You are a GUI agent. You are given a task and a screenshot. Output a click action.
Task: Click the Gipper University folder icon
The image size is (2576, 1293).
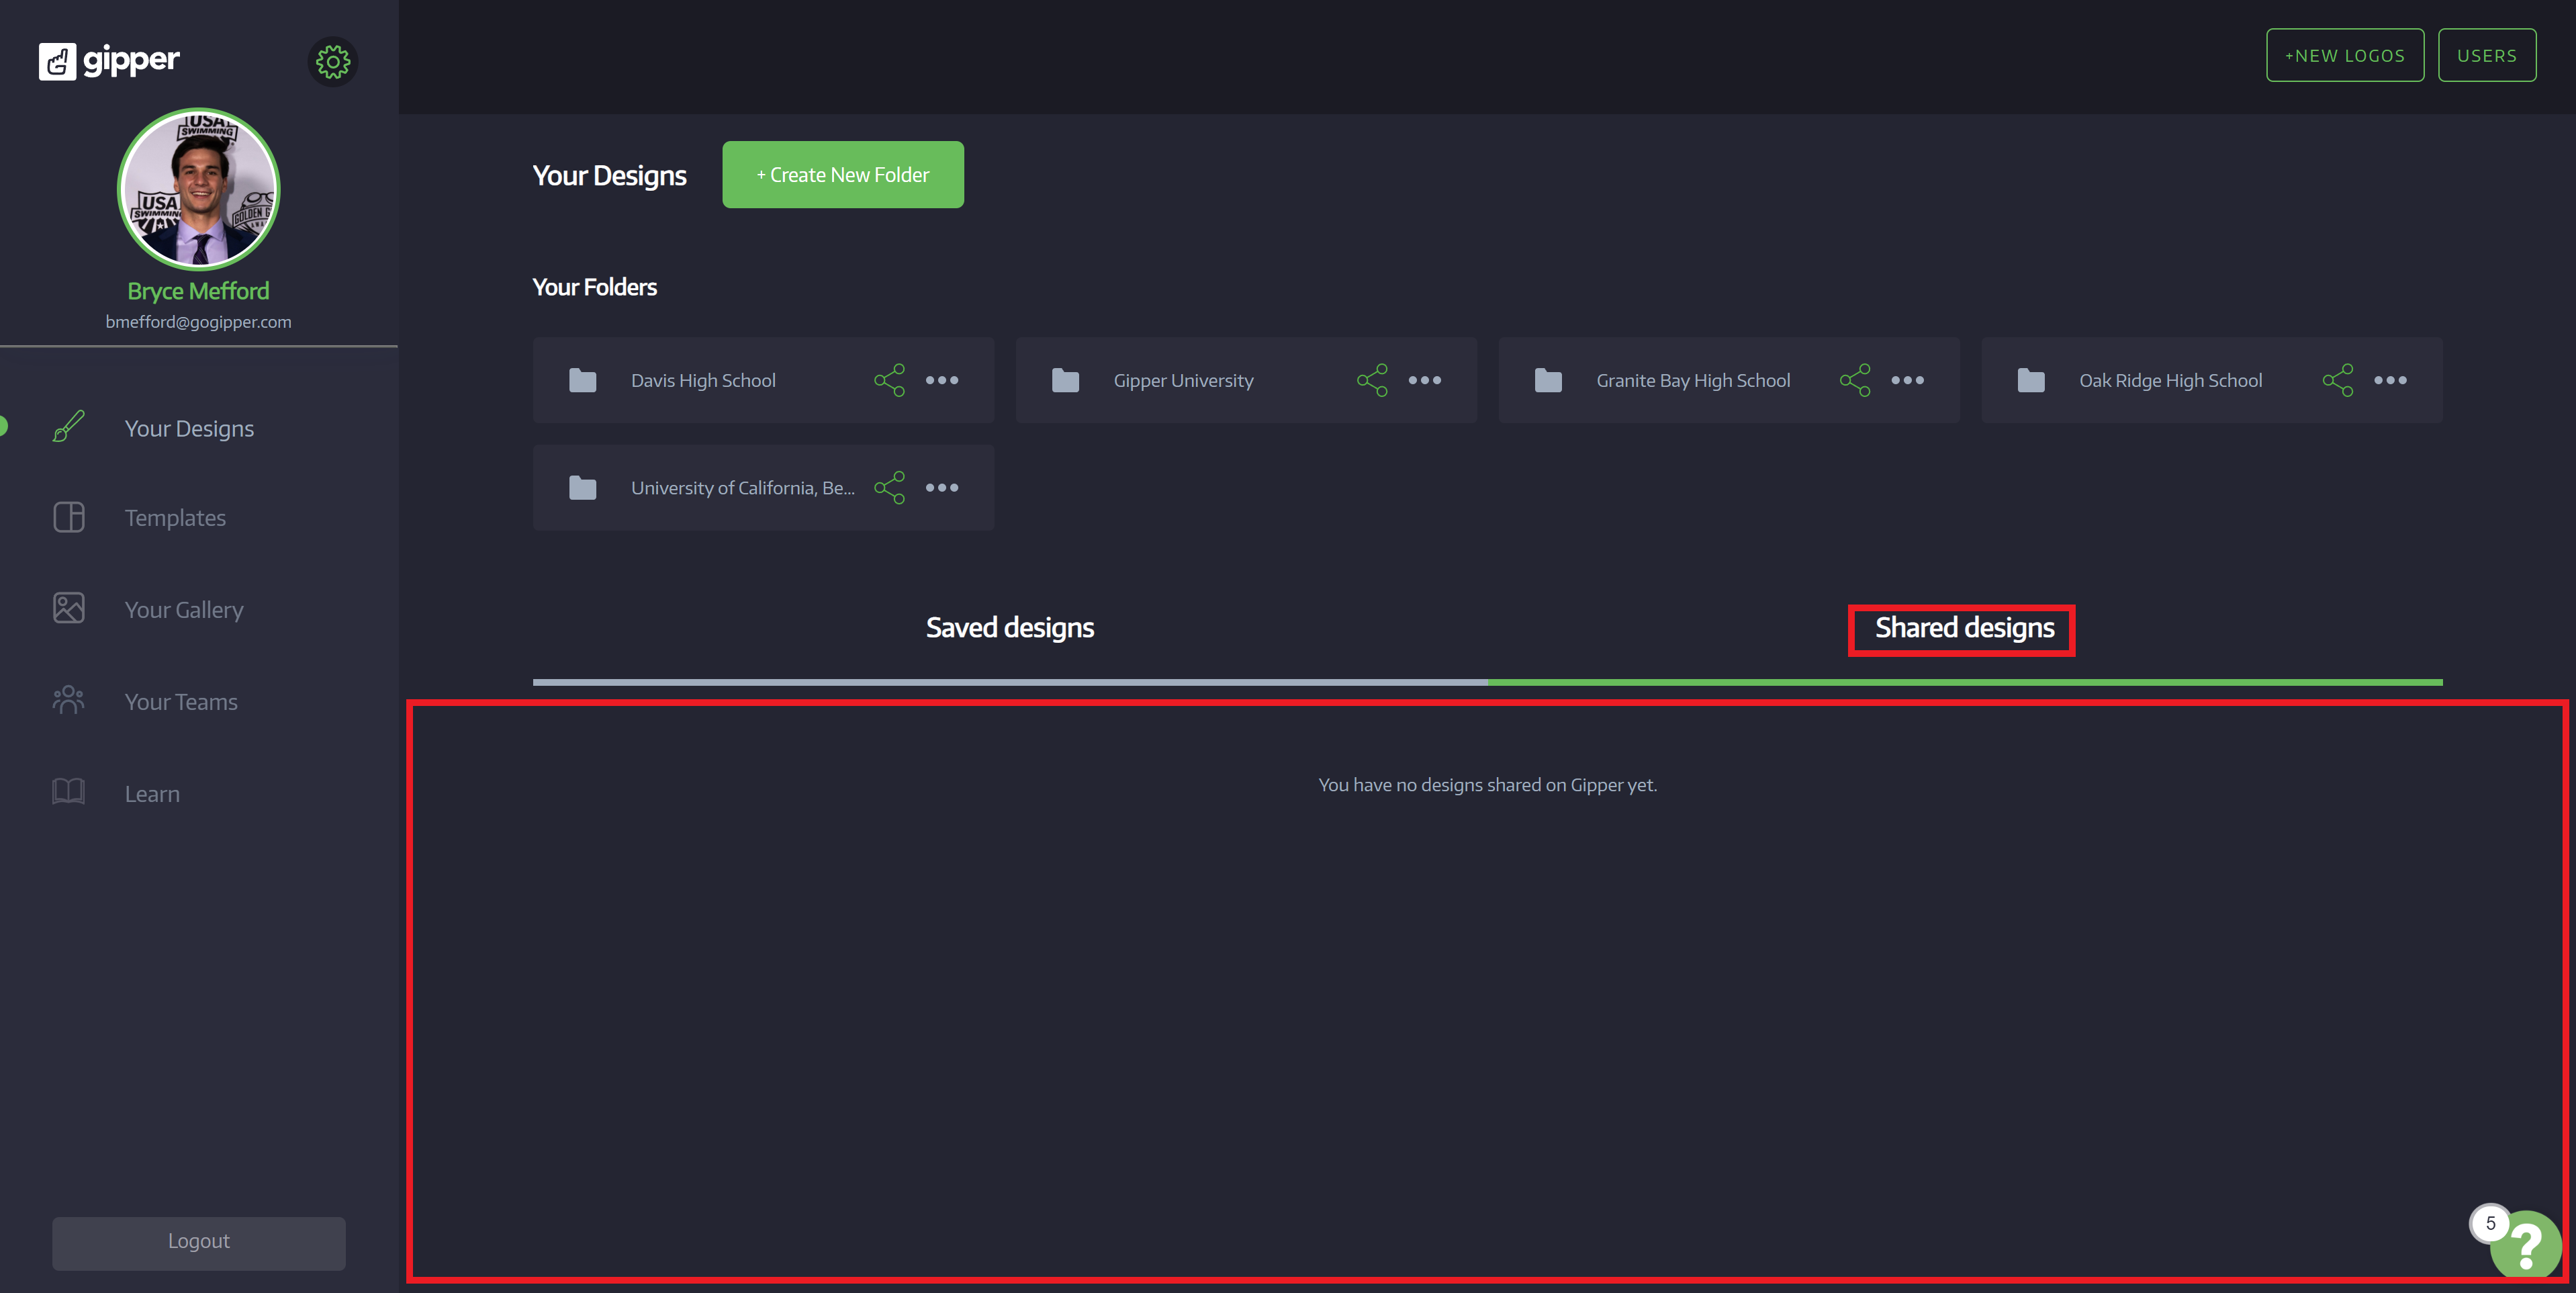coord(1065,380)
